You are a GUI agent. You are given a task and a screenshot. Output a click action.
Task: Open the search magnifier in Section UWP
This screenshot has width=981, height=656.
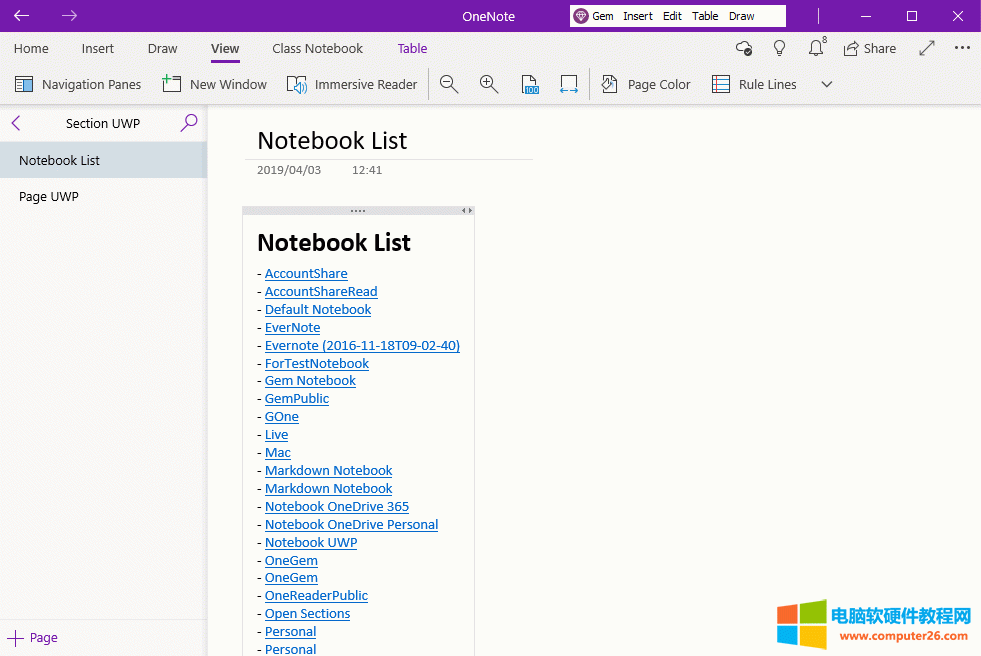[x=188, y=123]
